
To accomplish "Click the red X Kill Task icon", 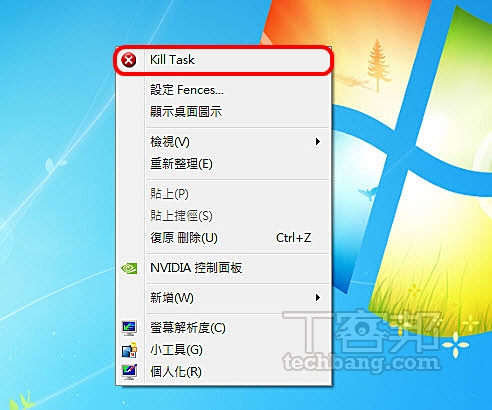I will coord(128,60).
